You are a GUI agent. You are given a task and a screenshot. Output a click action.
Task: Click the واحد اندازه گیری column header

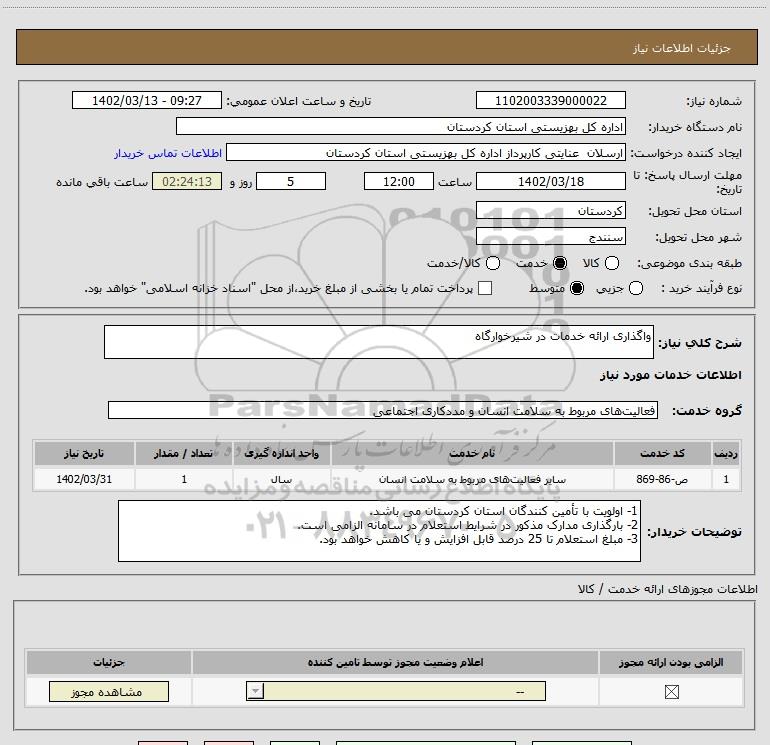[x=281, y=453]
